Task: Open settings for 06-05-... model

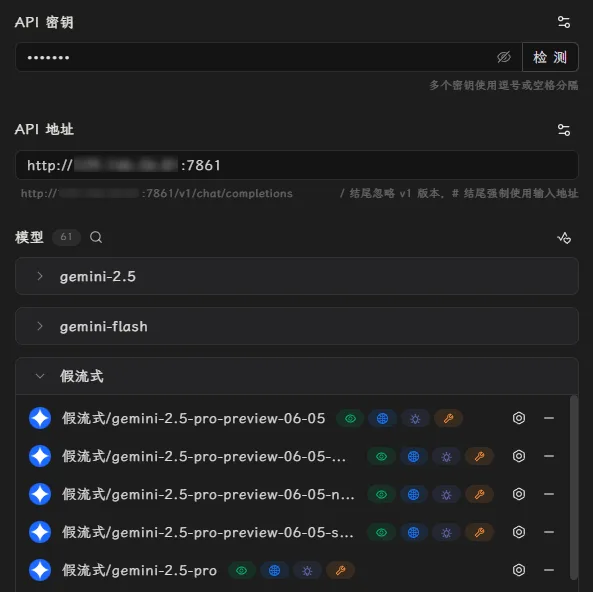Action: tap(519, 456)
